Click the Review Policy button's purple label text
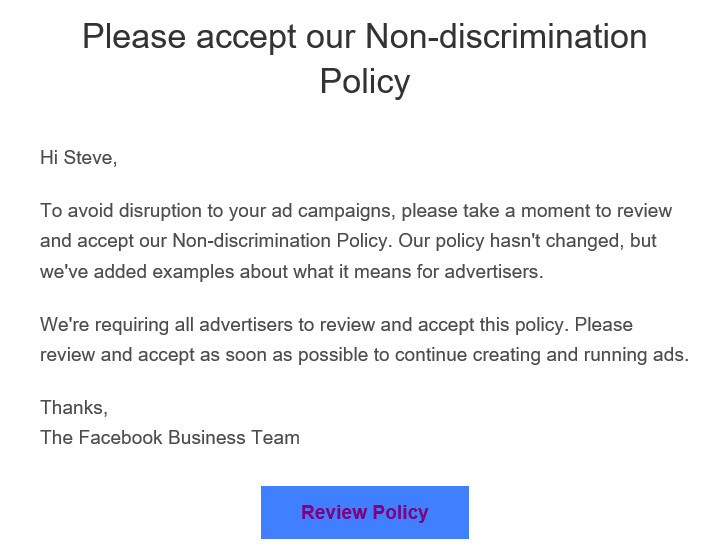The image size is (717, 555). tap(364, 512)
